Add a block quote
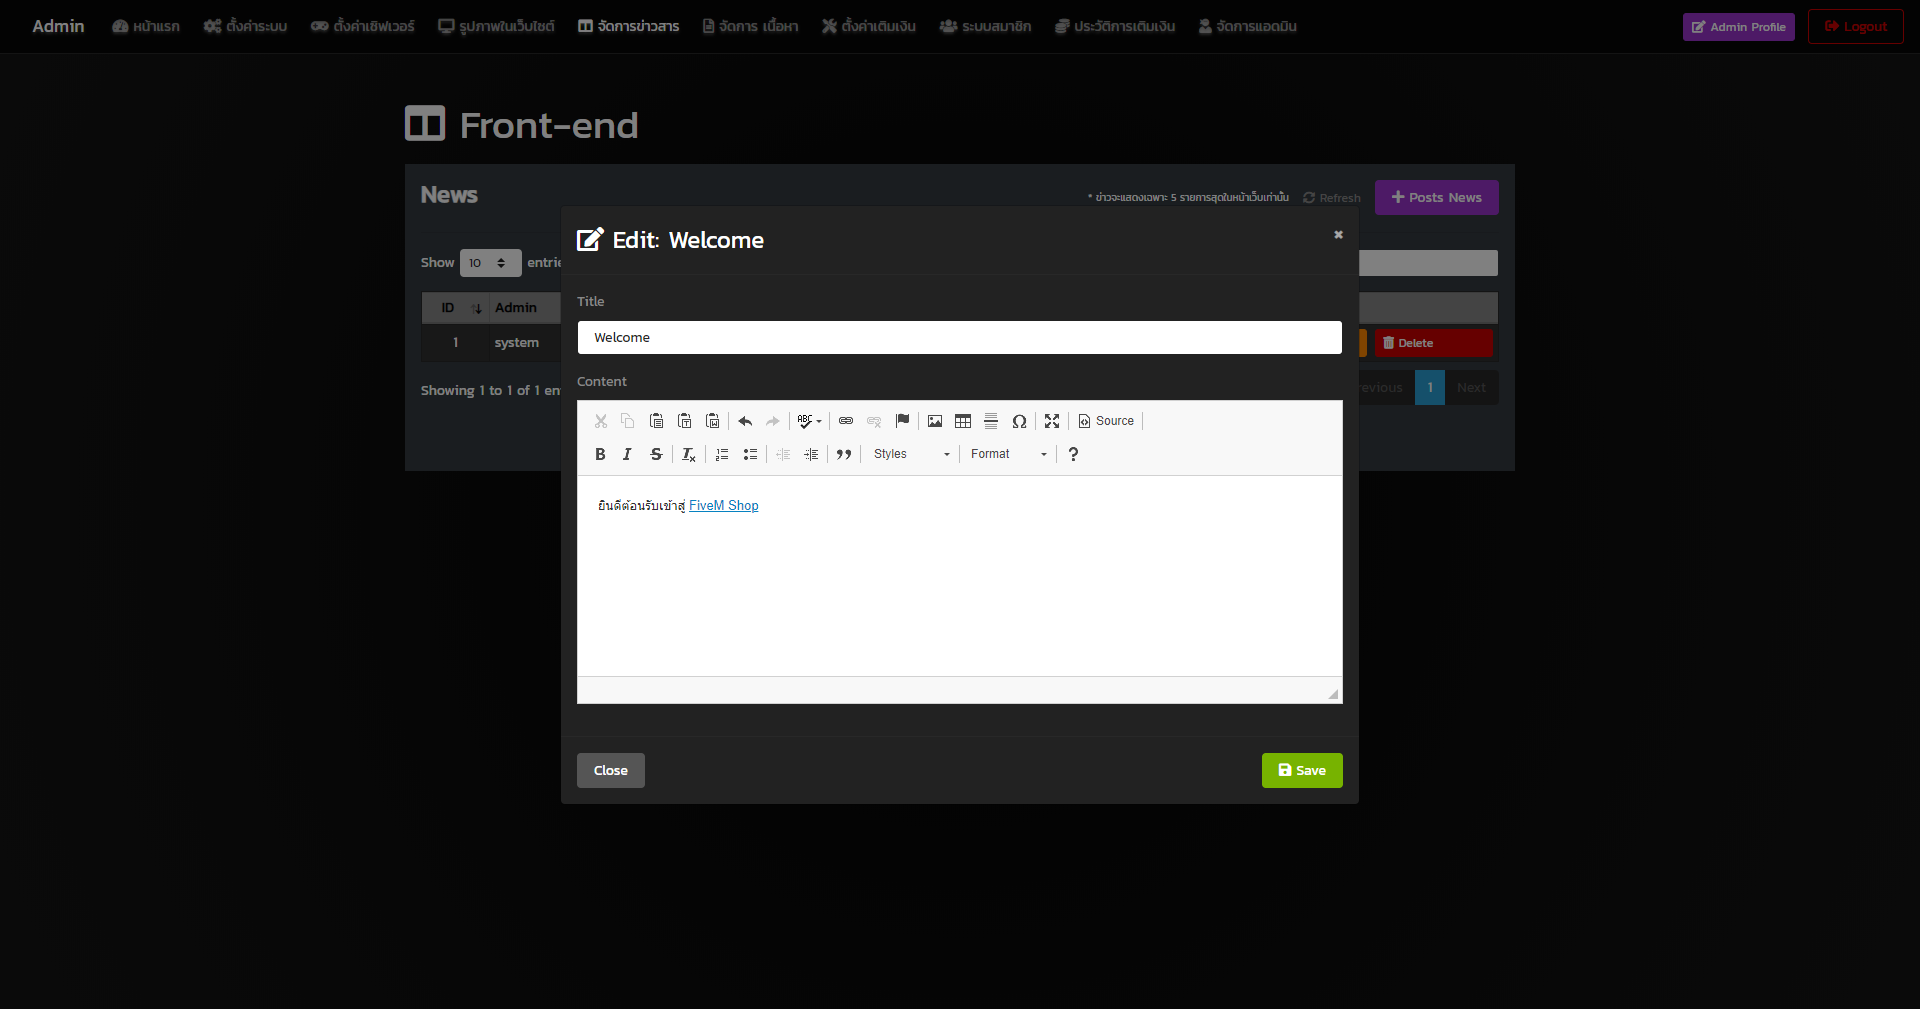 [844, 454]
